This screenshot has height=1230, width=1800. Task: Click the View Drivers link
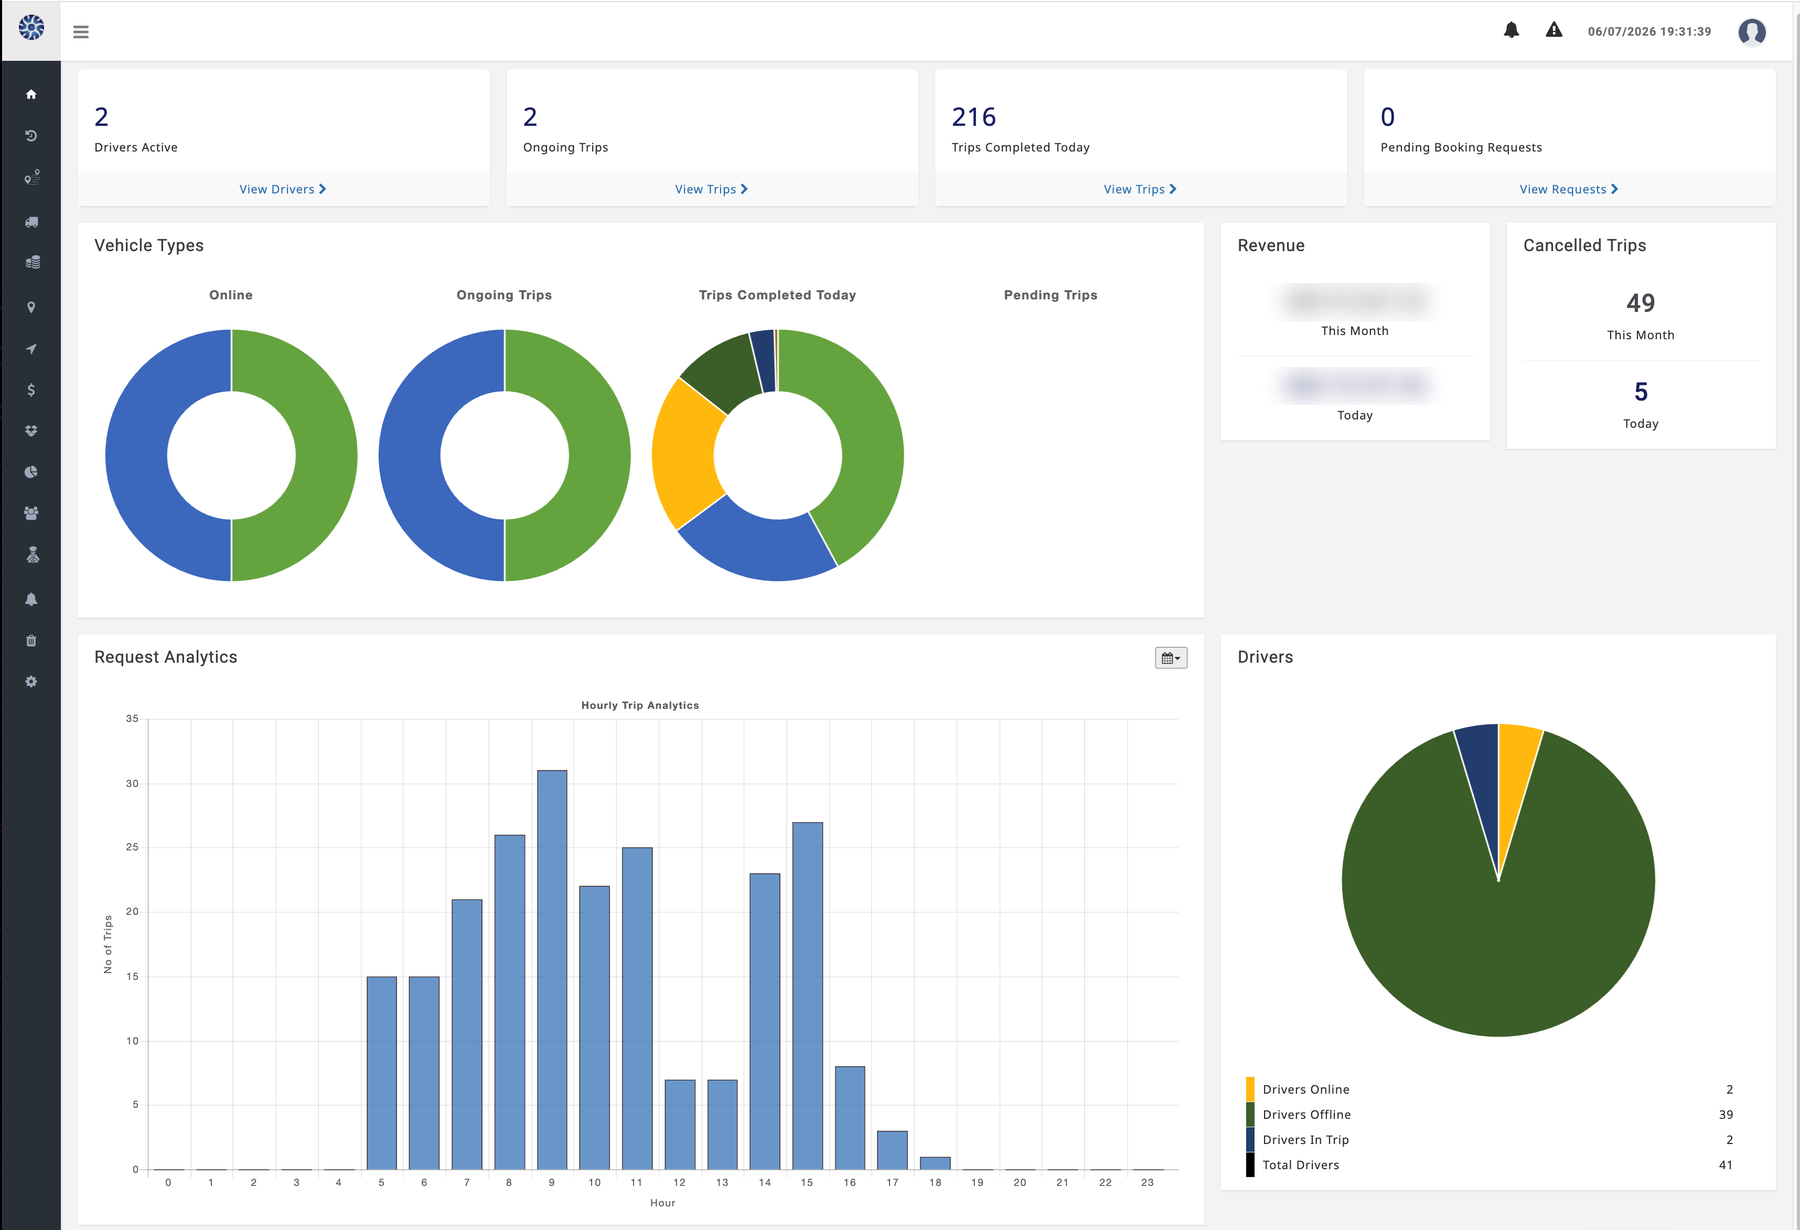click(x=283, y=189)
